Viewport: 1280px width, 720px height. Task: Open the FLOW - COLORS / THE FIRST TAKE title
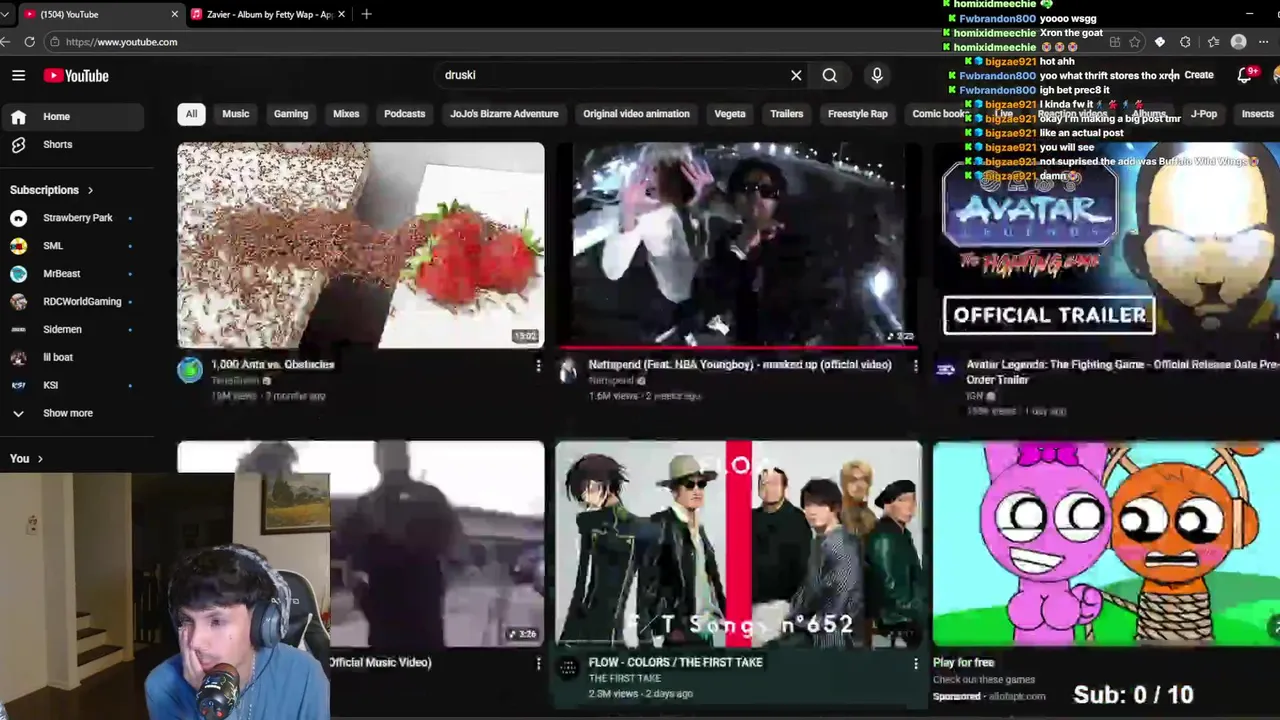tap(676, 662)
